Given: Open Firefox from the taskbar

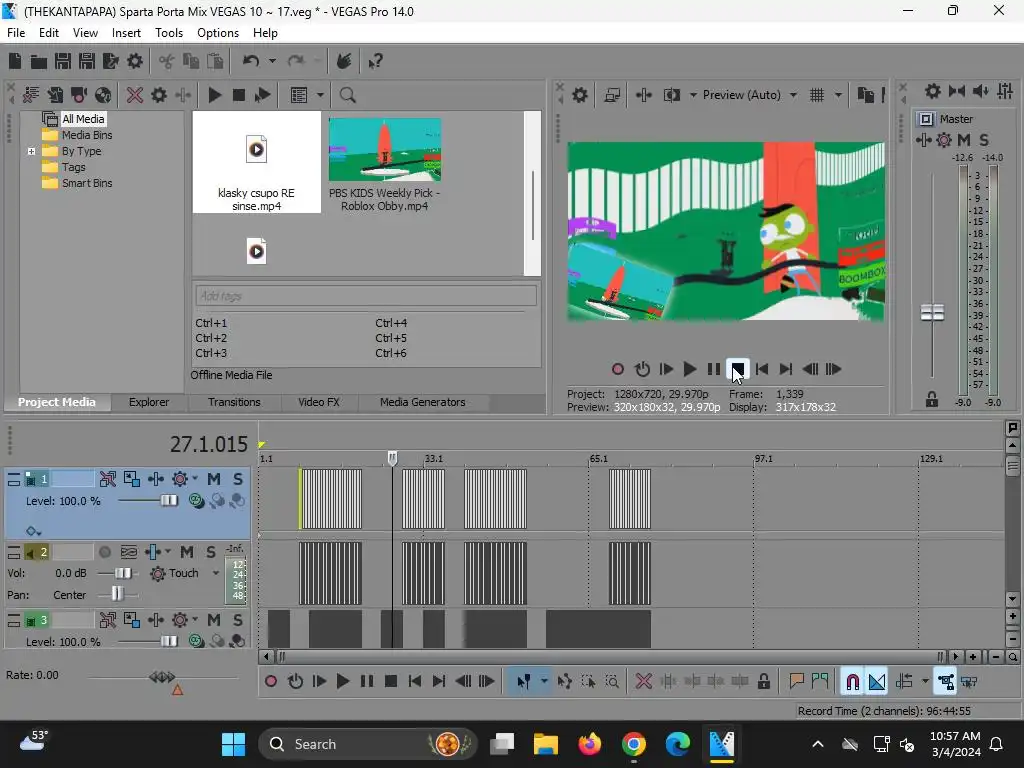Looking at the screenshot, I should (x=590, y=744).
